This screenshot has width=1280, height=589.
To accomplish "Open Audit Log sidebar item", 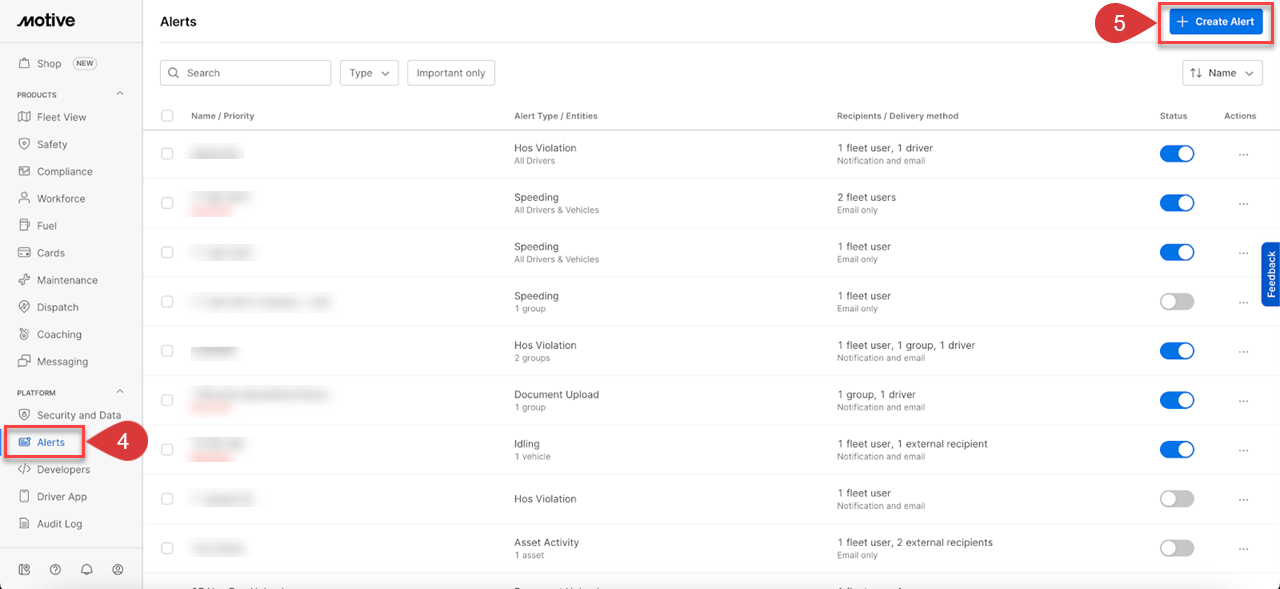I will pos(60,523).
